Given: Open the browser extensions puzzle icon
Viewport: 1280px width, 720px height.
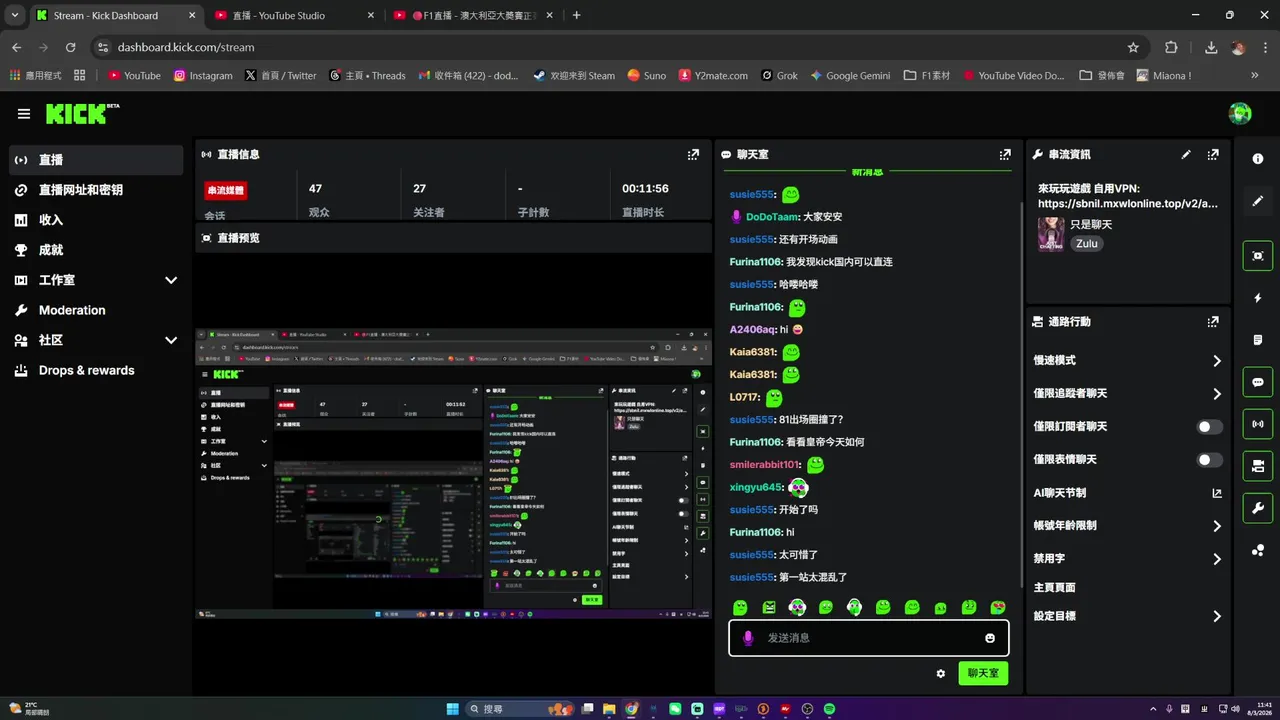Looking at the screenshot, I should click(x=1171, y=47).
